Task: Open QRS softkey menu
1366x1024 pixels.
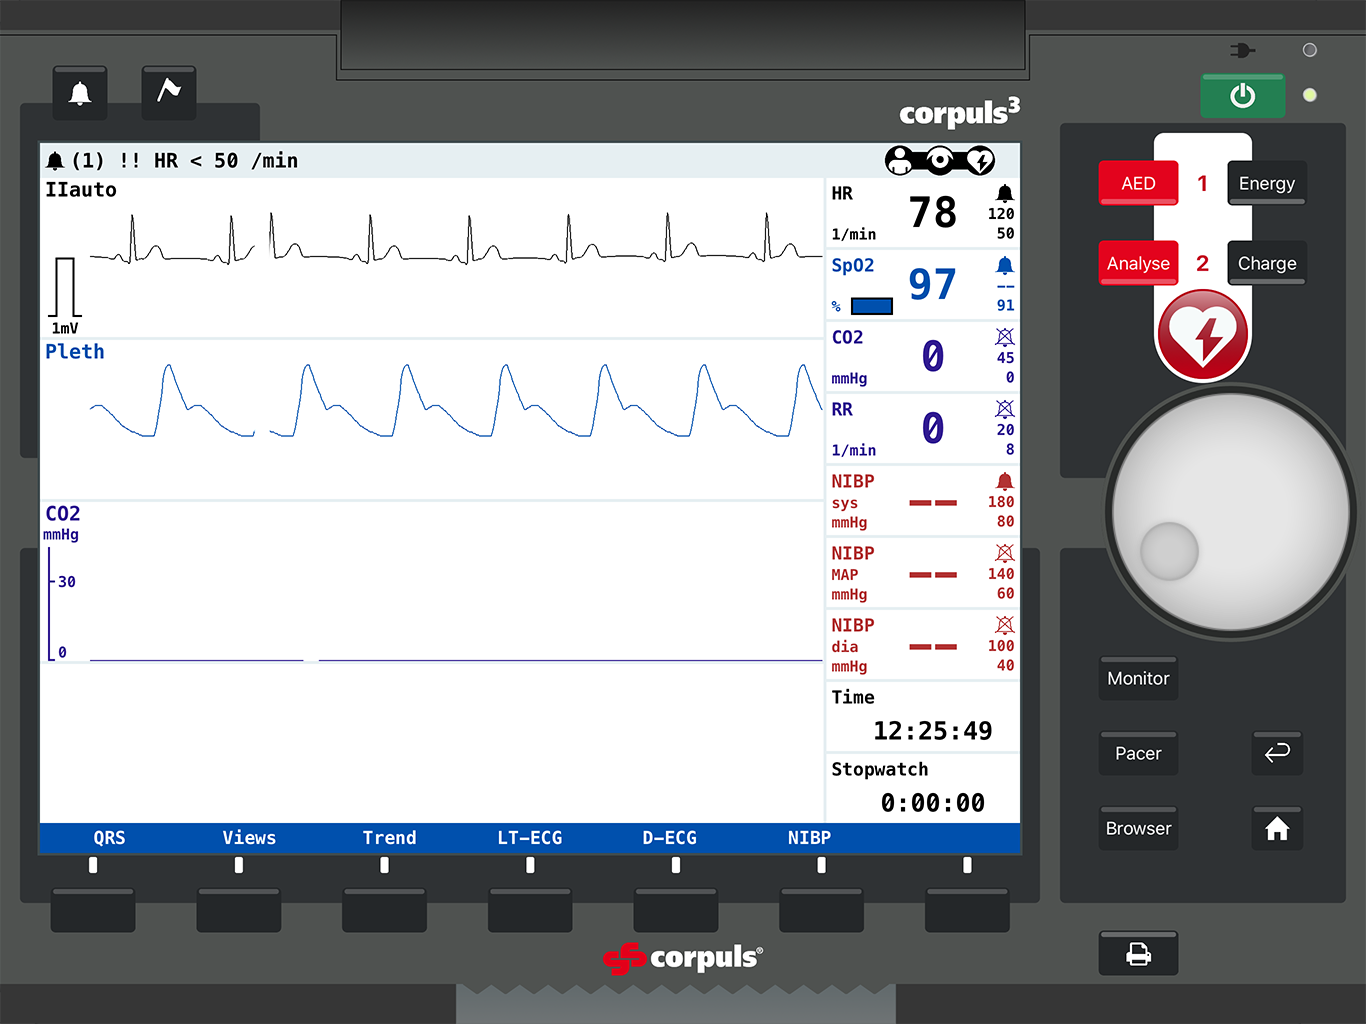Action: pyautogui.click(x=110, y=838)
